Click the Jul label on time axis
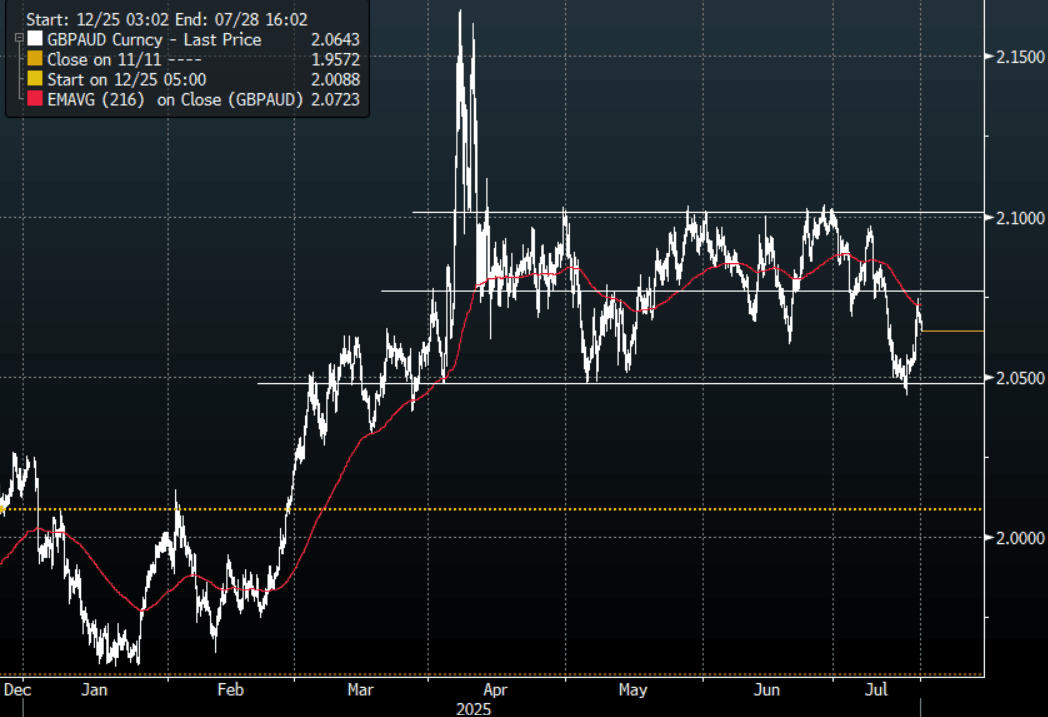 (876, 690)
